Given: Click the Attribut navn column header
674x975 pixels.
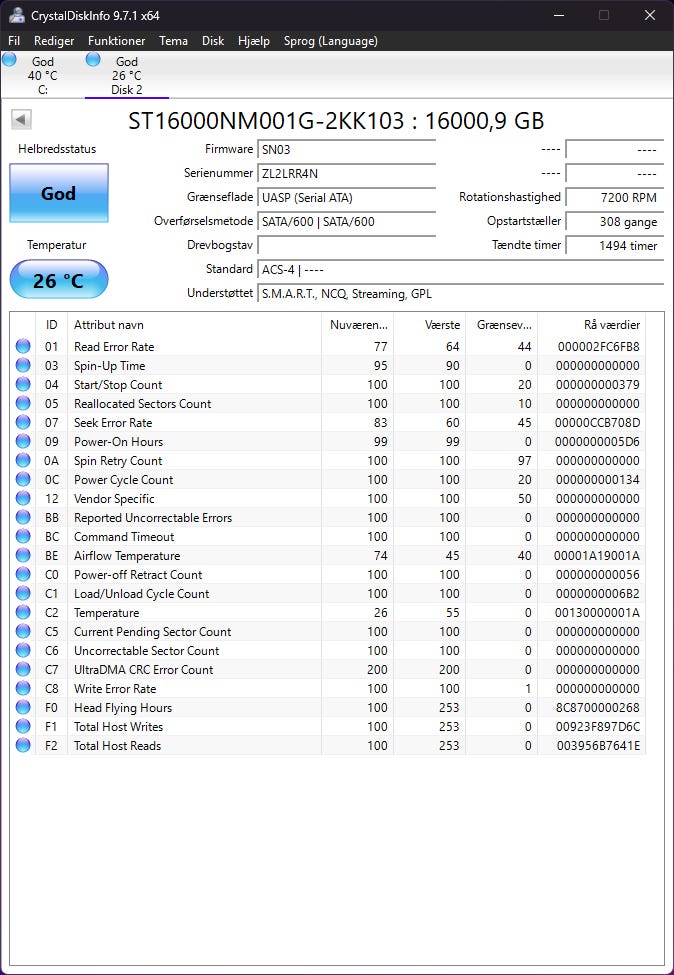Looking at the screenshot, I should 193,325.
